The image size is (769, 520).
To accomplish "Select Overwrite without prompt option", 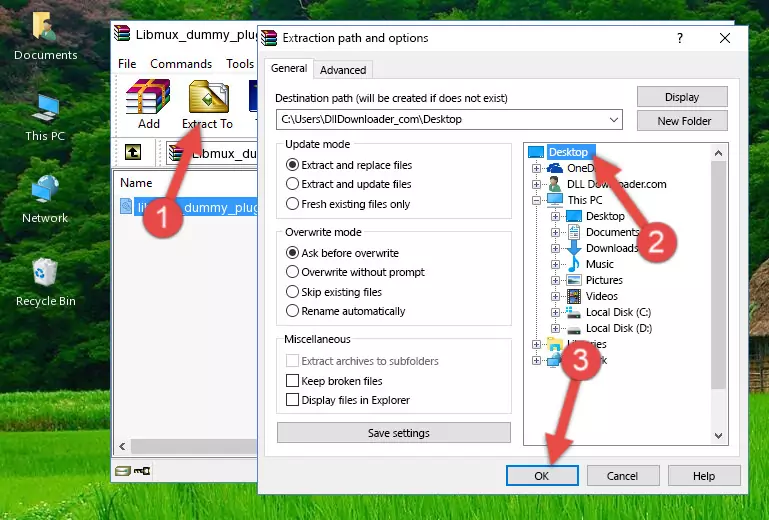I will tap(356, 272).
